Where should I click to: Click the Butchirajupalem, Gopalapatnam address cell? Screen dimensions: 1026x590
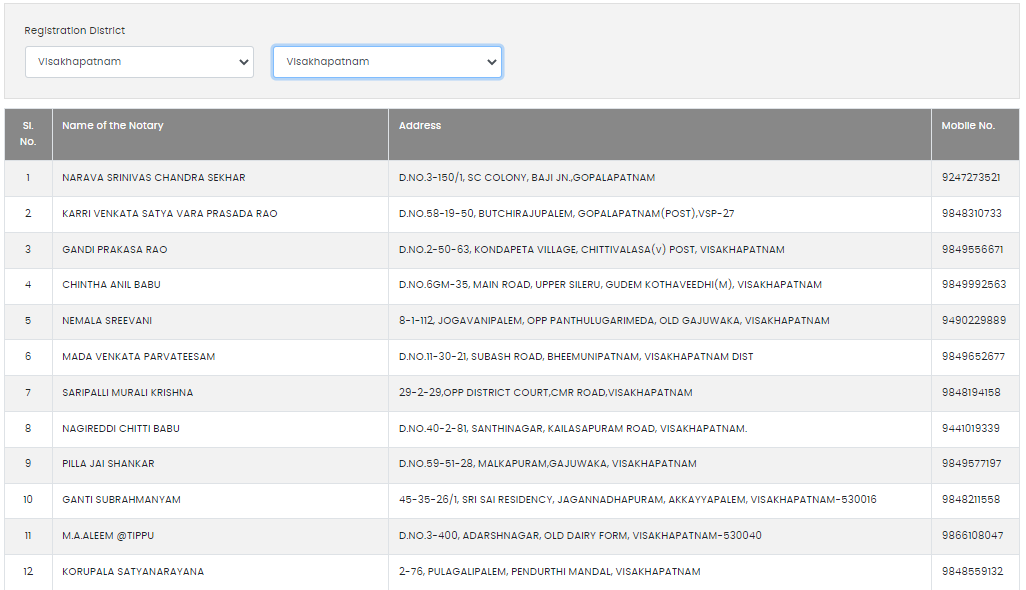point(567,214)
